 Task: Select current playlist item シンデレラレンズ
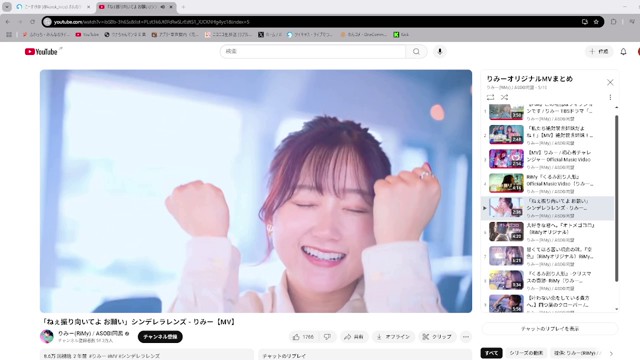click(x=547, y=208)
